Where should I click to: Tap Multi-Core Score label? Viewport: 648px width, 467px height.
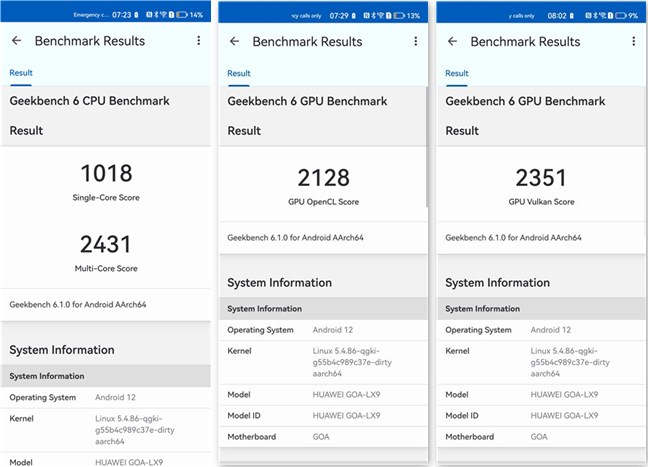[106, 269]
